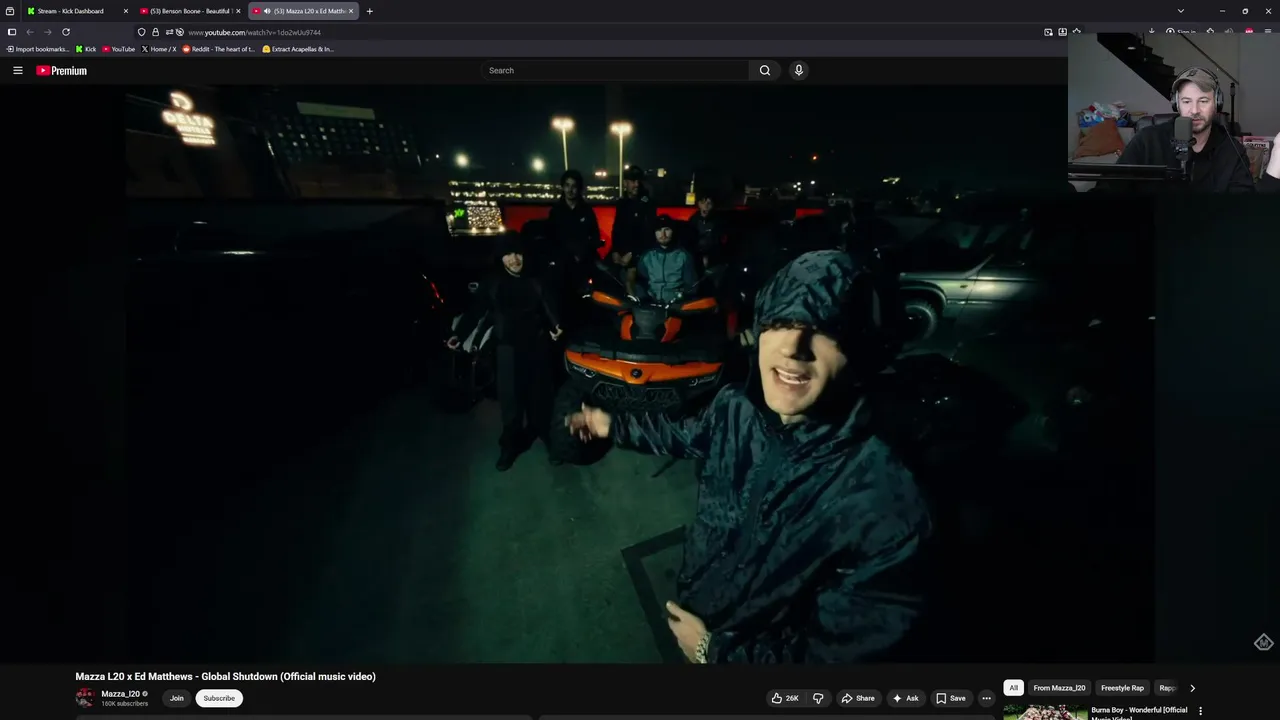Viewport: 1280px width, 720px height.
Task: Toggle the browser sidebar button
Action: coord(12,32)
